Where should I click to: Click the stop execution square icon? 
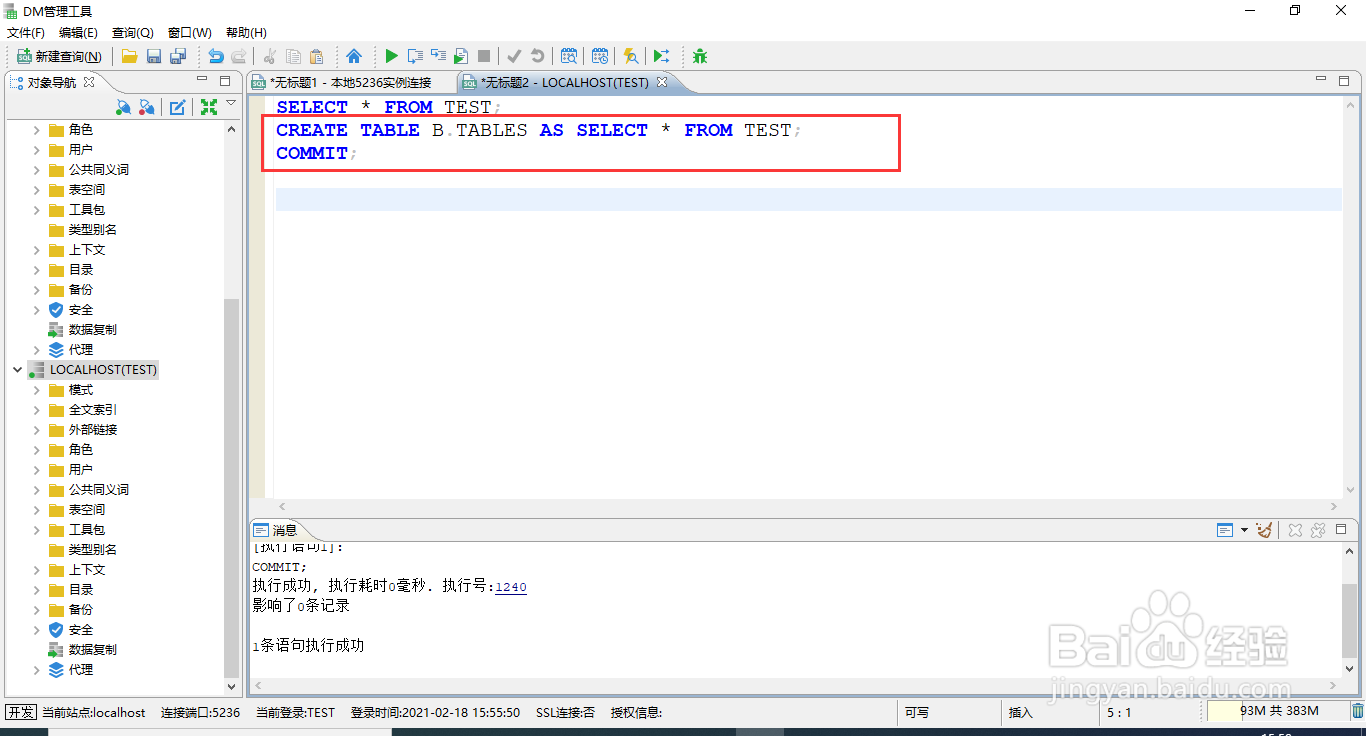coord(484,57)
